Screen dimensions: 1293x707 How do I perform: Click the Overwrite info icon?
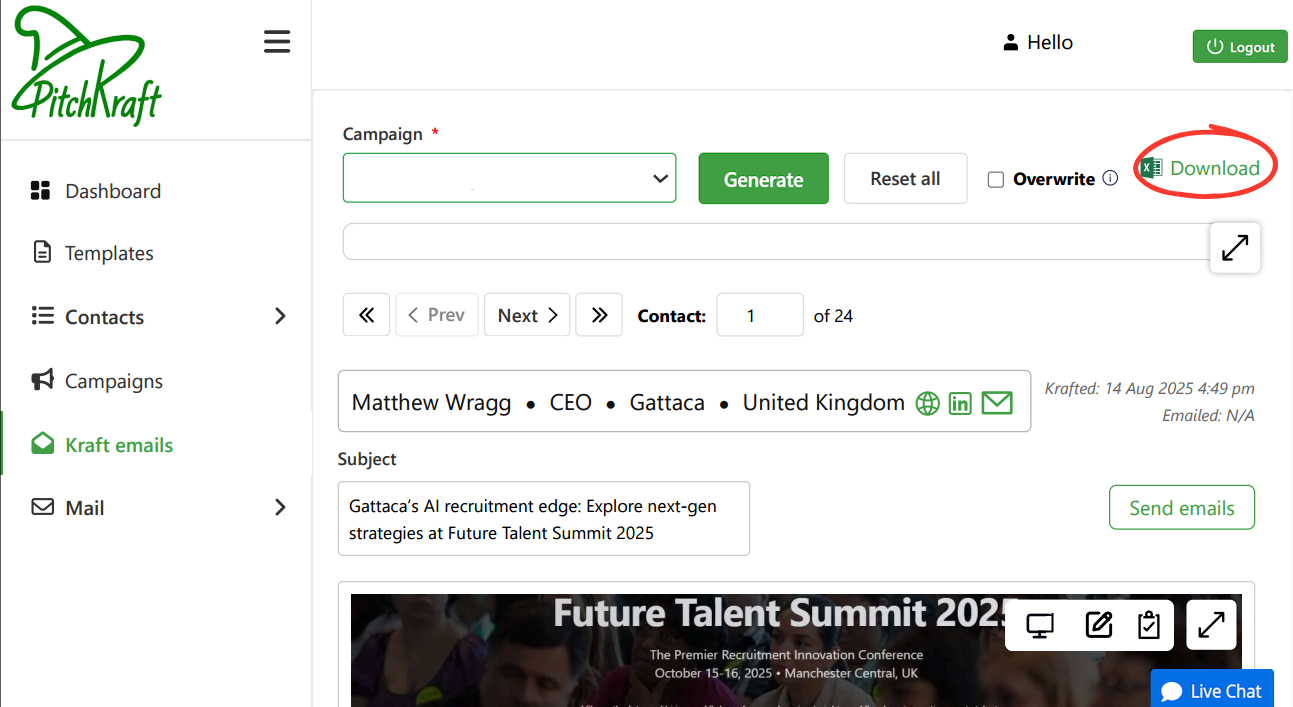point(1110,179)
